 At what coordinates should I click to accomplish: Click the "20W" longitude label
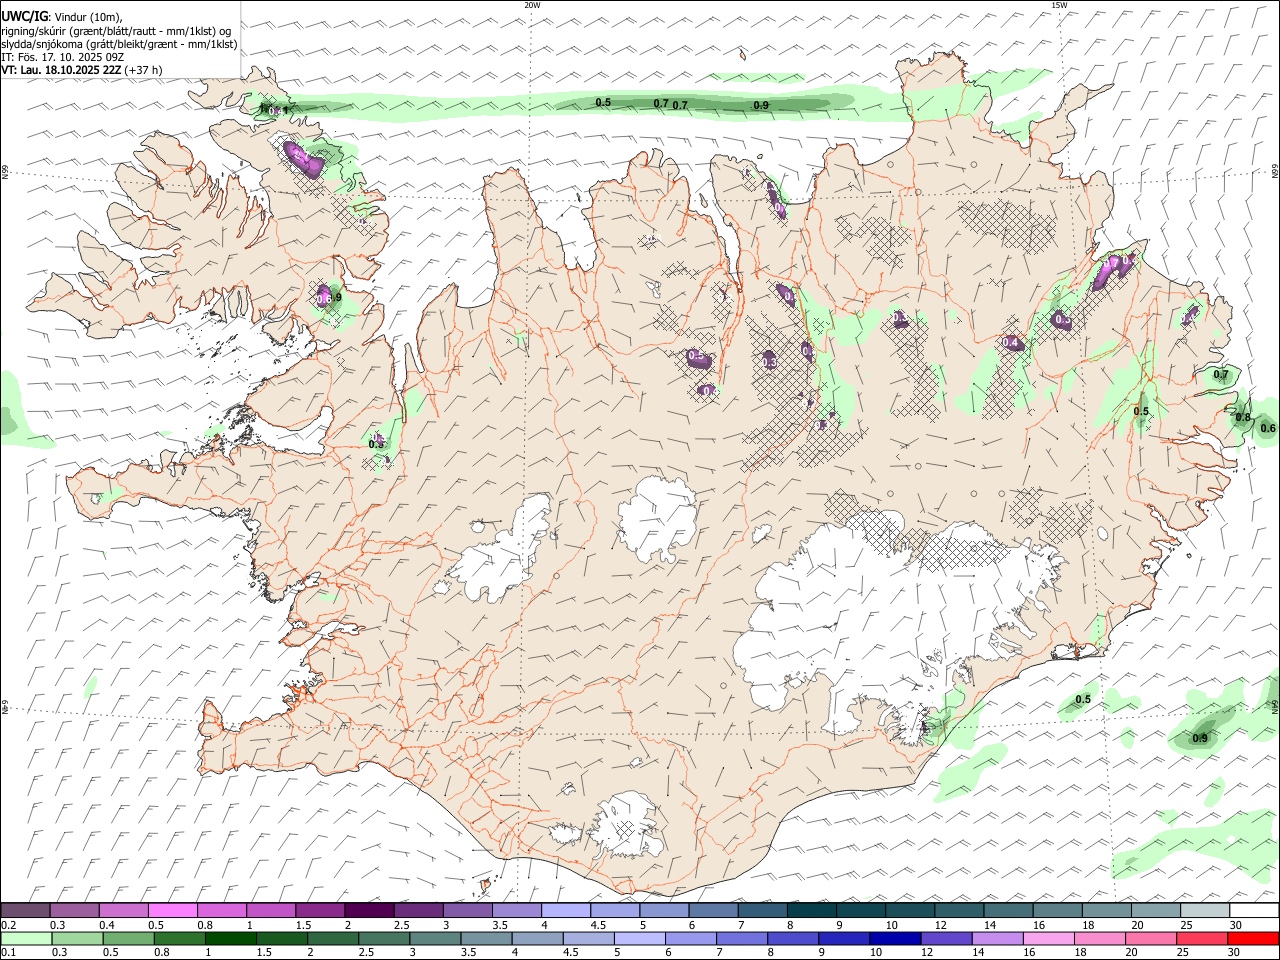pos(532,5)
